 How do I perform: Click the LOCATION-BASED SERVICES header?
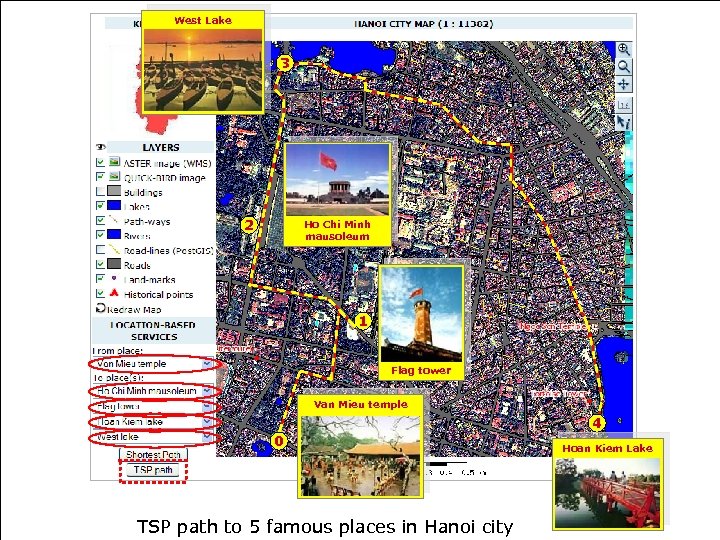pos(154,331)
